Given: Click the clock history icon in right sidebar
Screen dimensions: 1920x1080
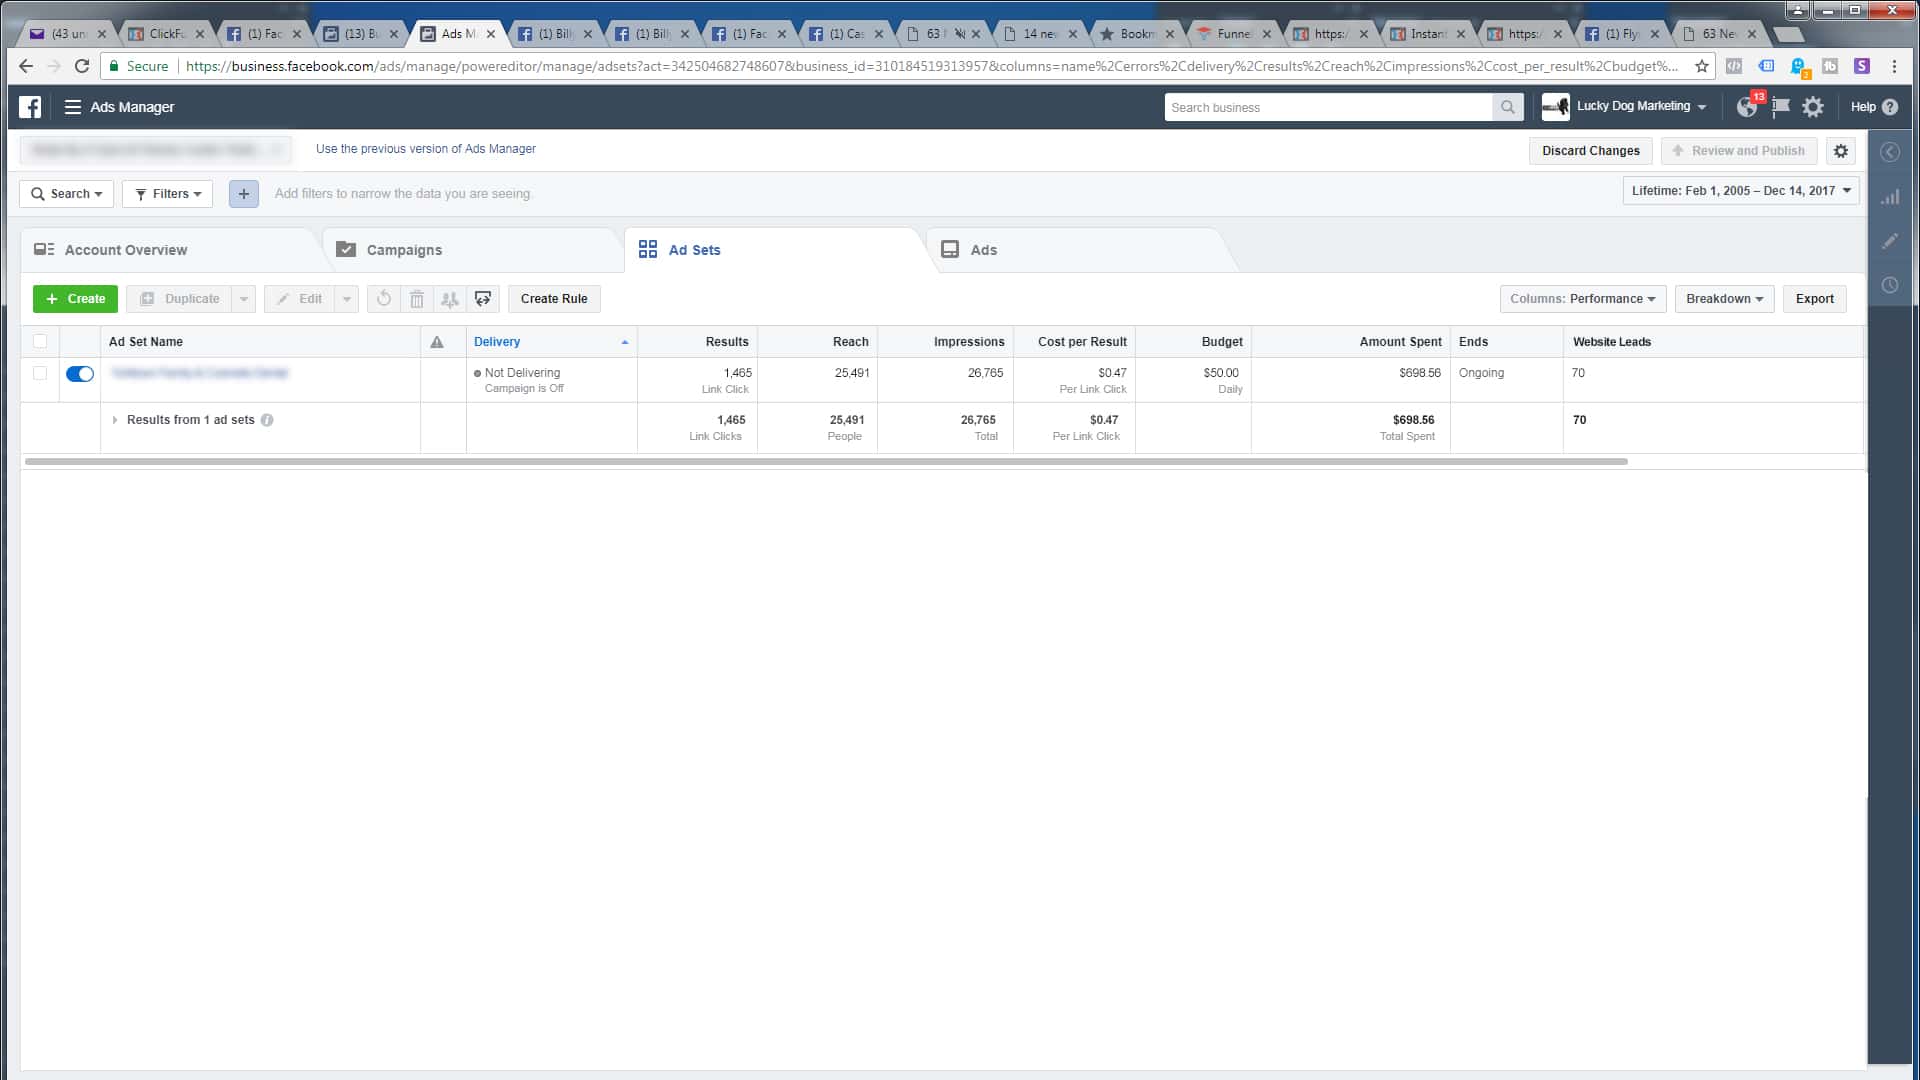Looking at the screenshot, I should [x=1890, y=285].
